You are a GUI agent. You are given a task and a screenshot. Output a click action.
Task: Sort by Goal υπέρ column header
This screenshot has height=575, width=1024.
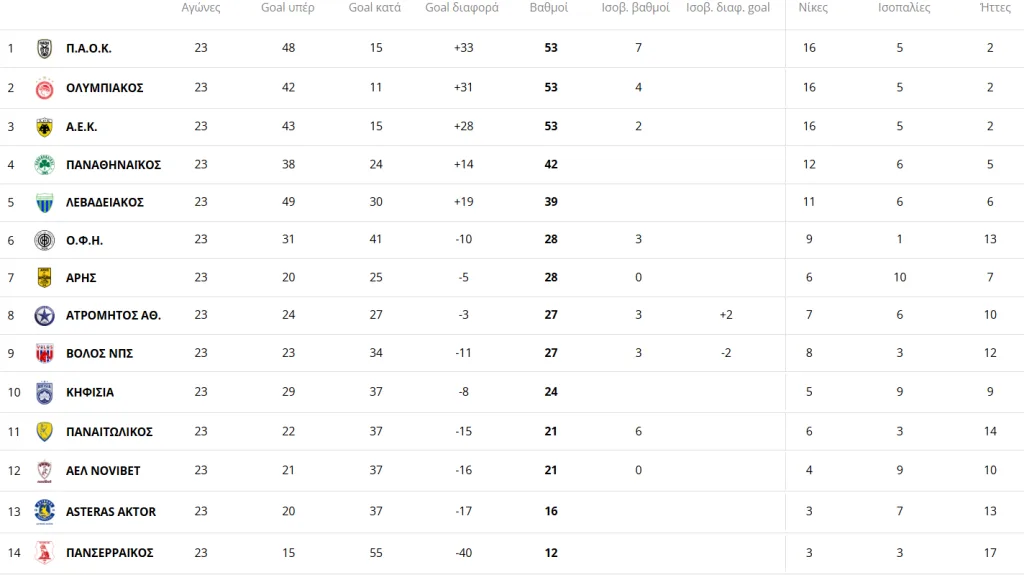(288, 8)
